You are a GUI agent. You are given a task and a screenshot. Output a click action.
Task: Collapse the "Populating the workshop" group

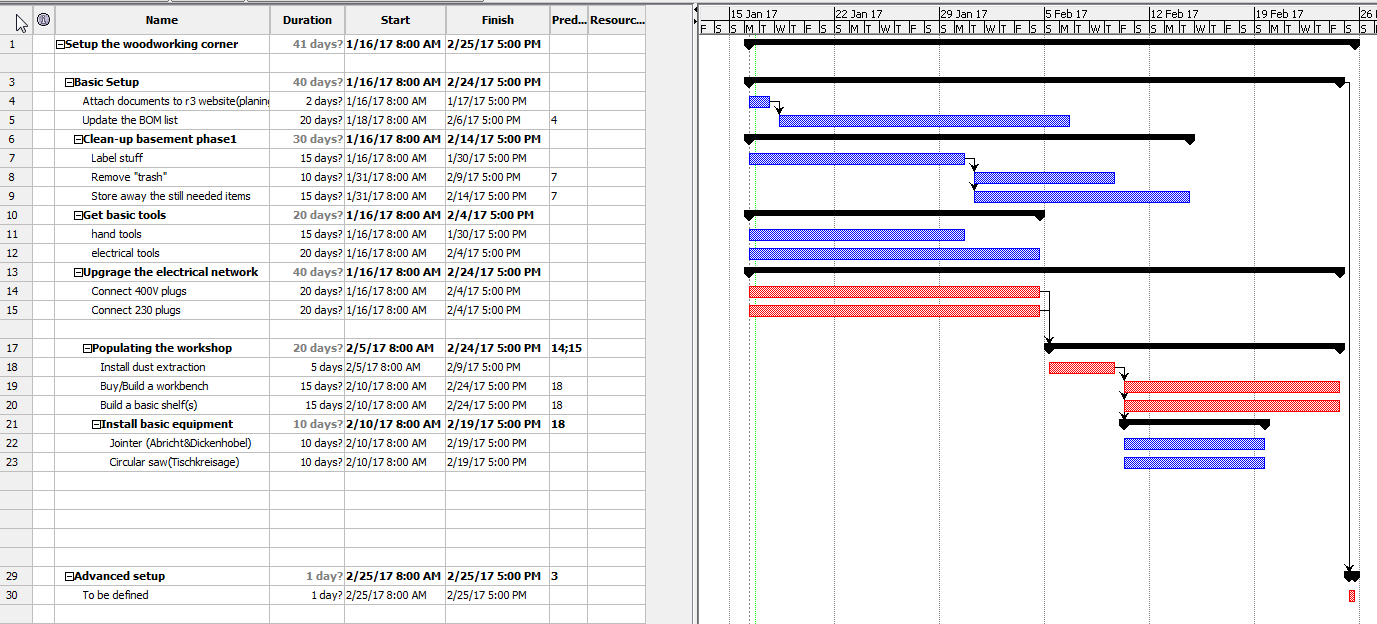[86, 348]
